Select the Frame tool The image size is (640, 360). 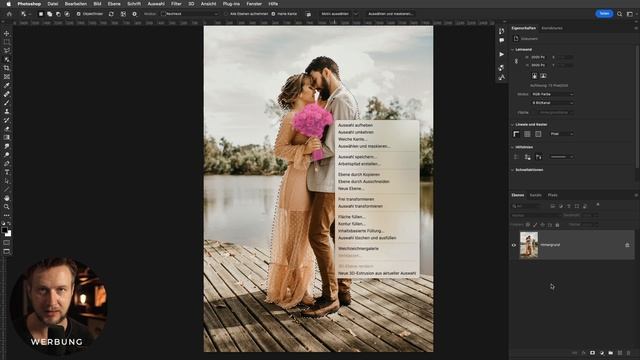[x=7, y=77]
